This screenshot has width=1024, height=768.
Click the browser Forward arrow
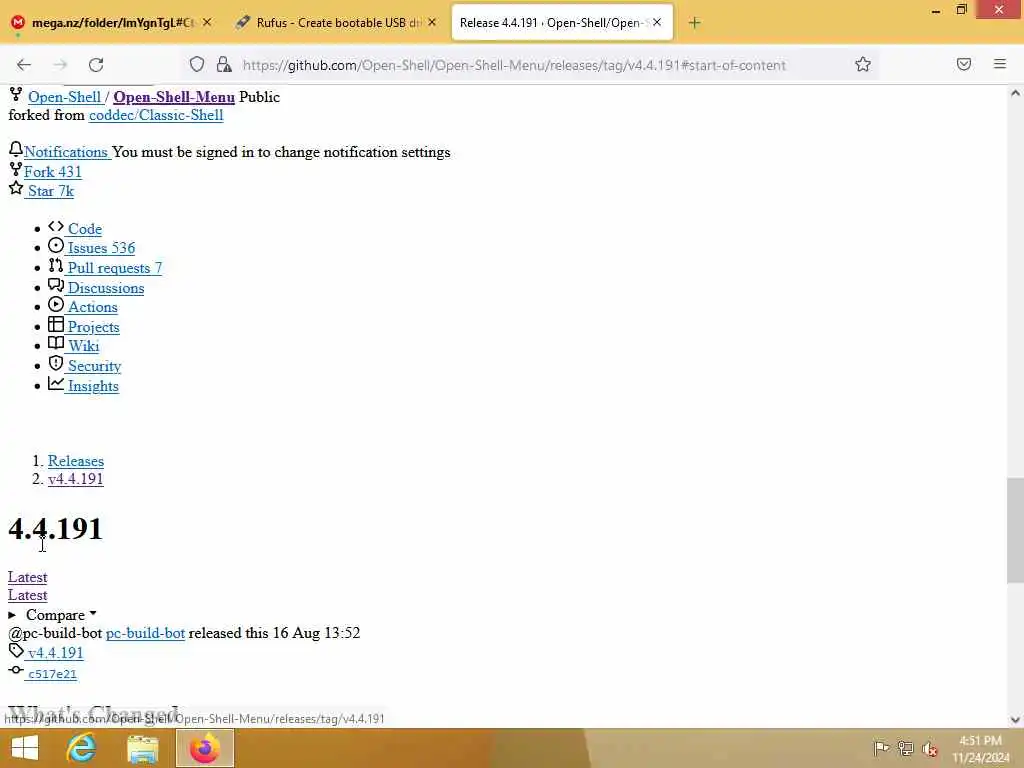pyautogui.click(x=60, y=65)
